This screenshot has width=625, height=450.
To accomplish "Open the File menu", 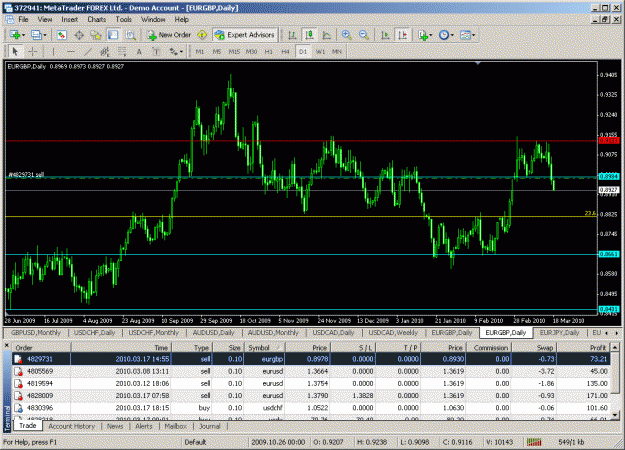I will (x=23, y=19).
